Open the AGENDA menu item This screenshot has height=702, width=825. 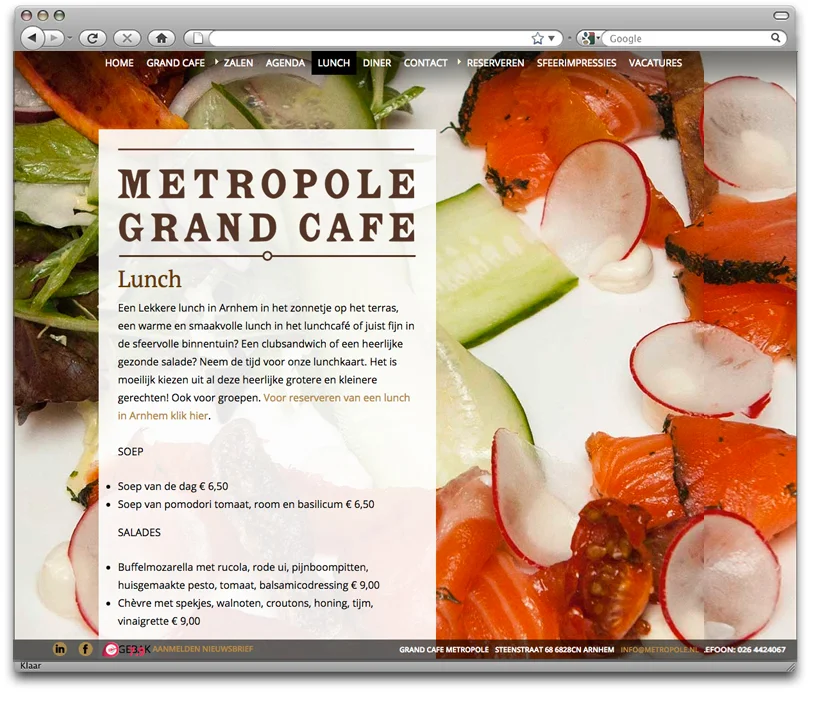[x=285, y=63]
